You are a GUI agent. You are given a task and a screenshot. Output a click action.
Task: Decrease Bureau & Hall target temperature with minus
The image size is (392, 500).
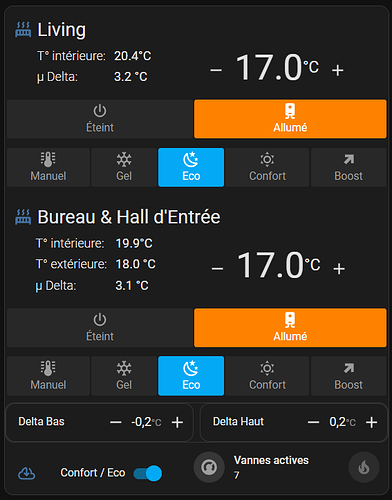point(217,269)
